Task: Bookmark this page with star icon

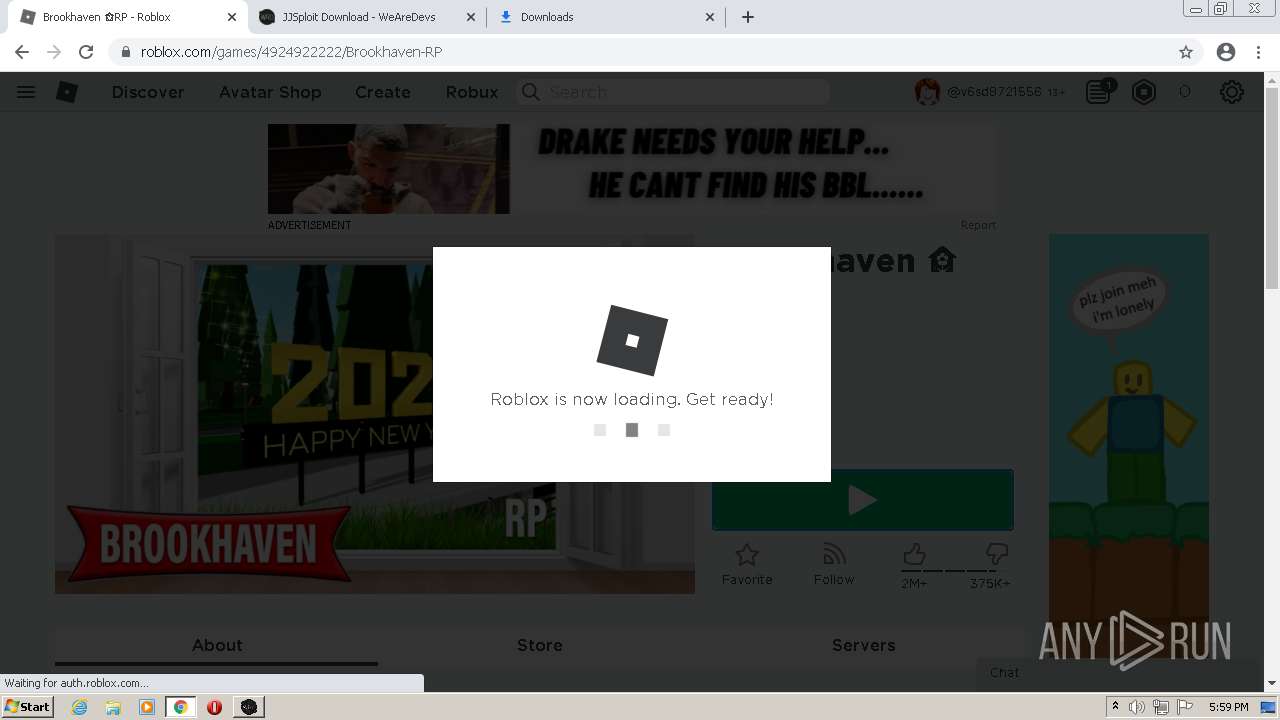Action: click(x=1186, y=52)
